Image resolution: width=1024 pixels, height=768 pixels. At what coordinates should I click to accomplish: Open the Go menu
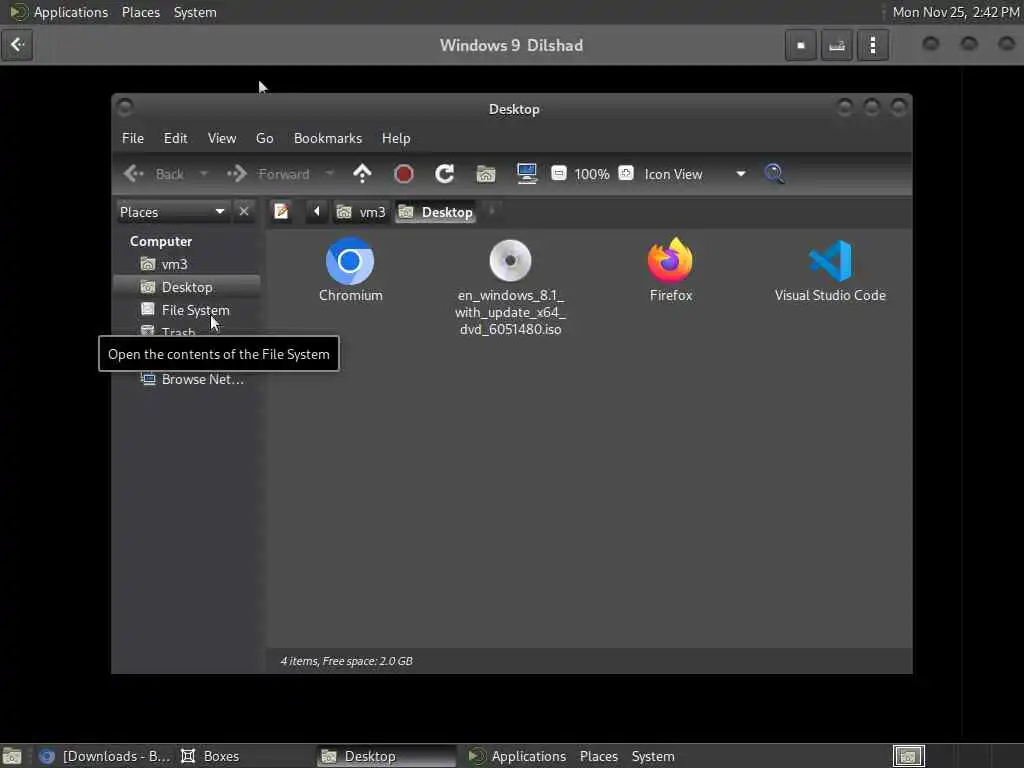264,138
